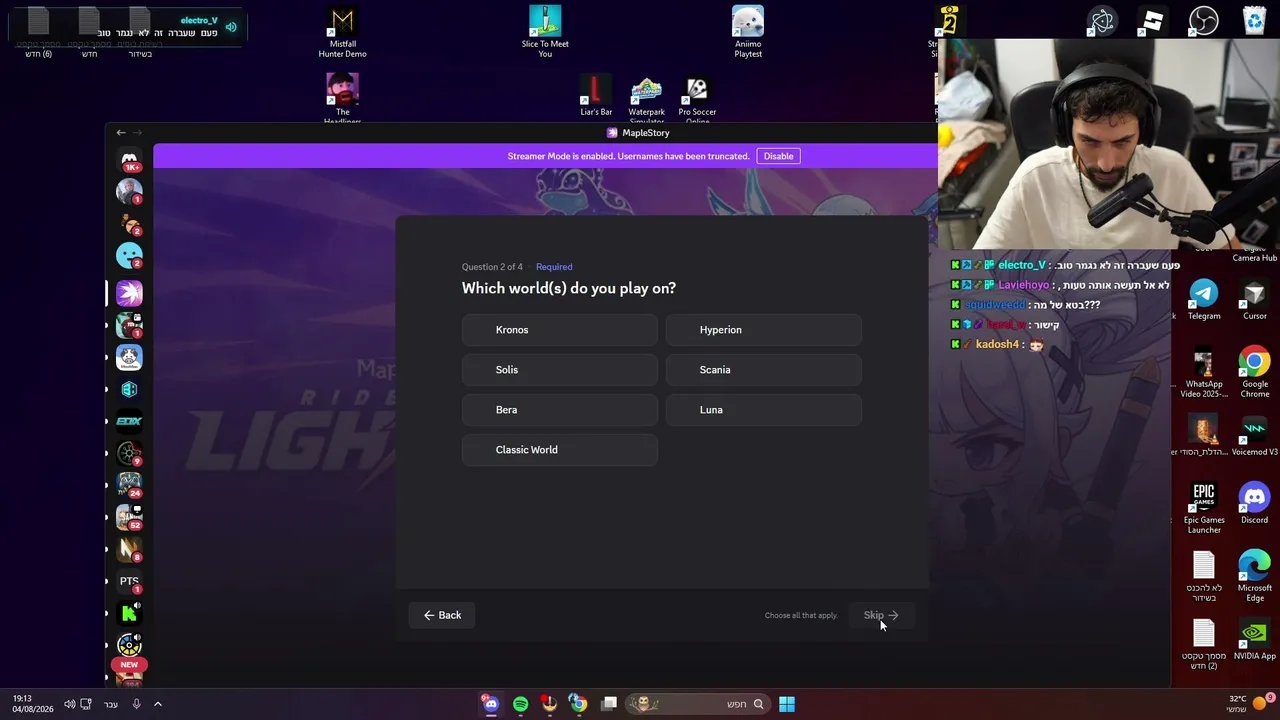Screen dimensions: 1280x720
Task: Click the kadosh4 chat username
Action: (x=997, y=344)
